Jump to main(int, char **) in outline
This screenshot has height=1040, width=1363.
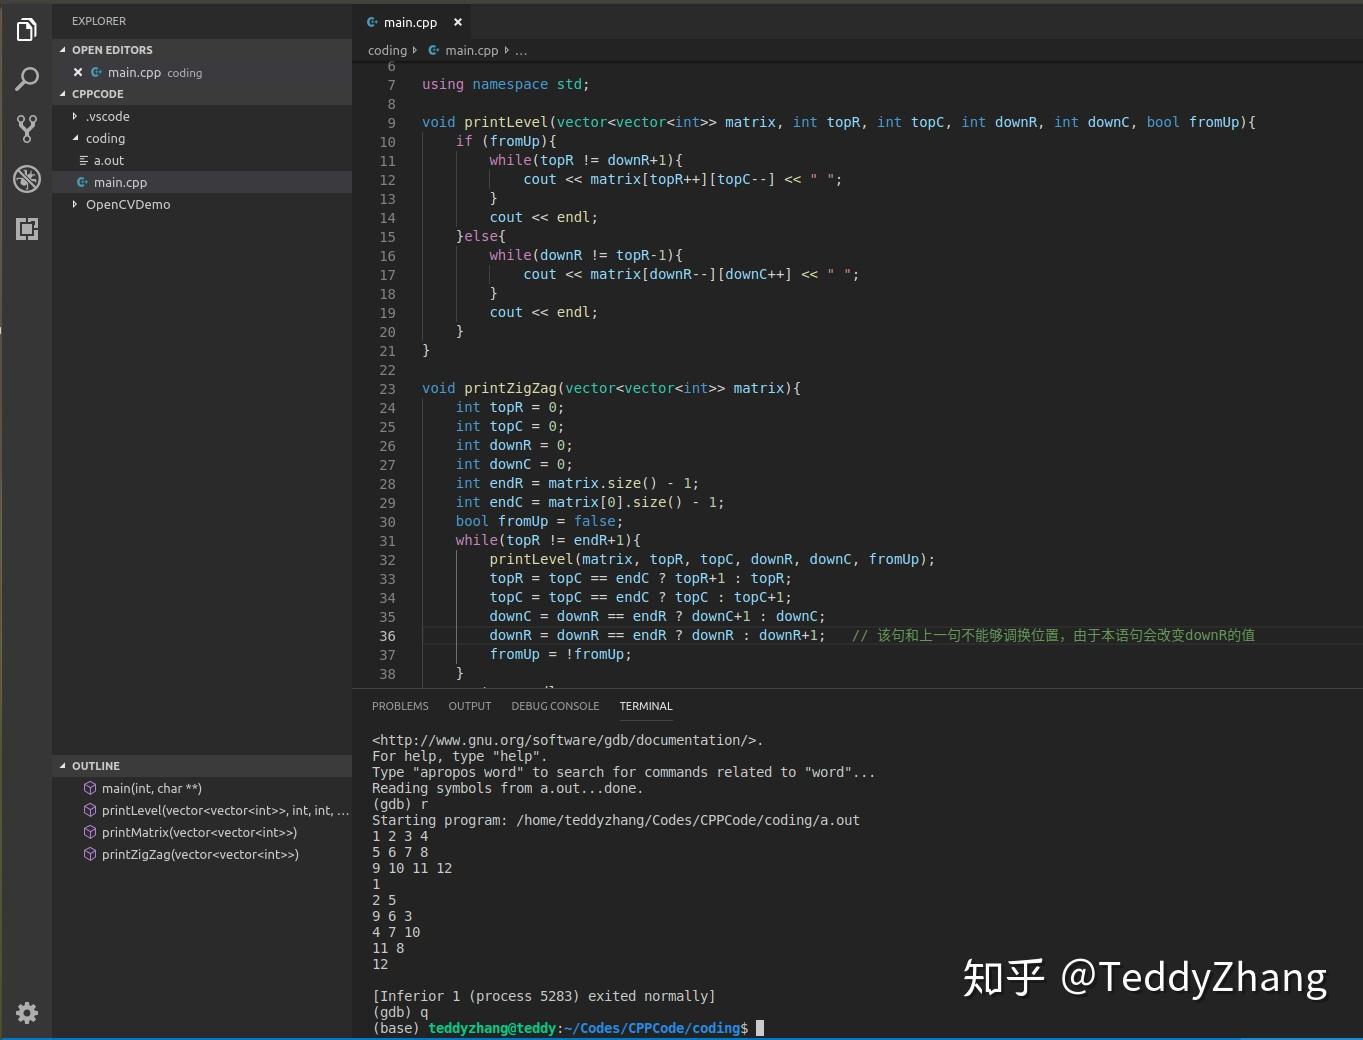[x=202, y=788]
